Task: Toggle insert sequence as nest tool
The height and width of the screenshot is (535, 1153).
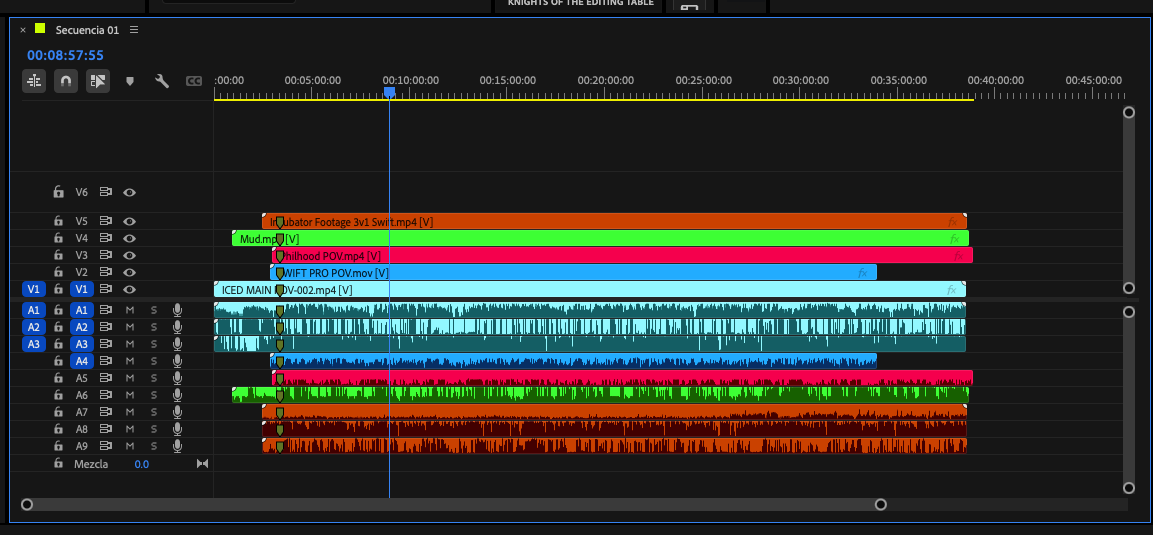Action: tap(34, 81)
